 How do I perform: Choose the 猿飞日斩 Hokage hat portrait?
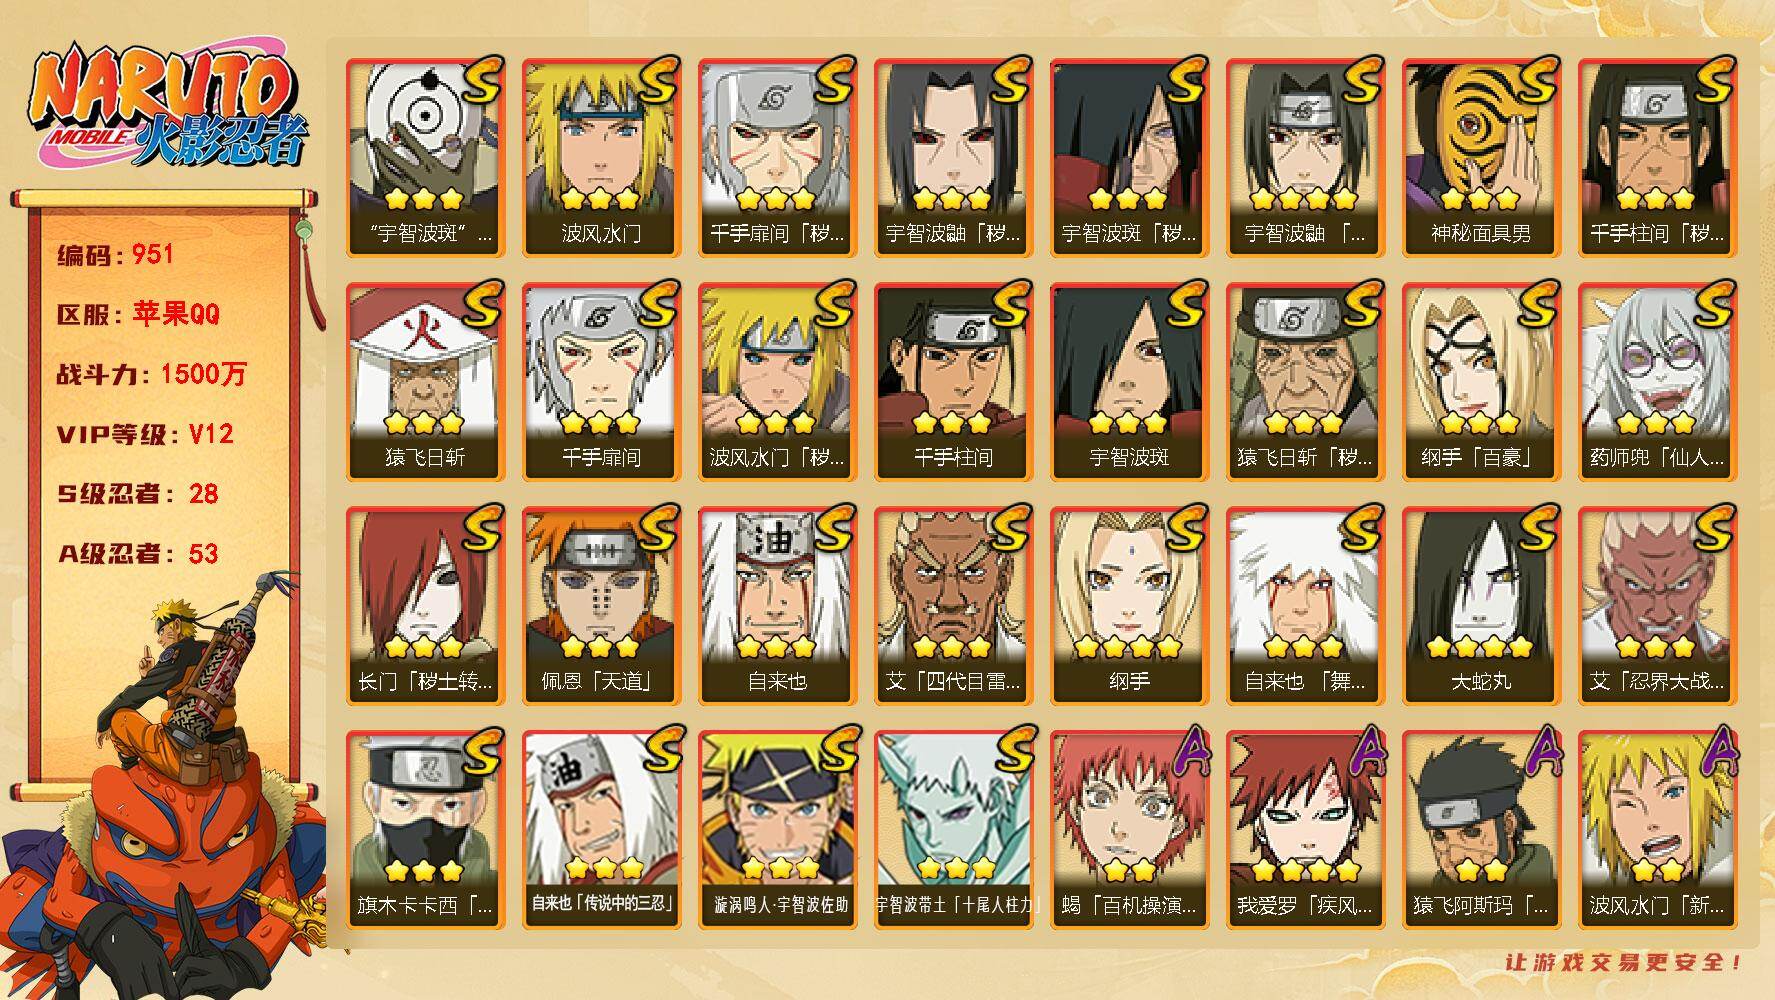[425, 382]
